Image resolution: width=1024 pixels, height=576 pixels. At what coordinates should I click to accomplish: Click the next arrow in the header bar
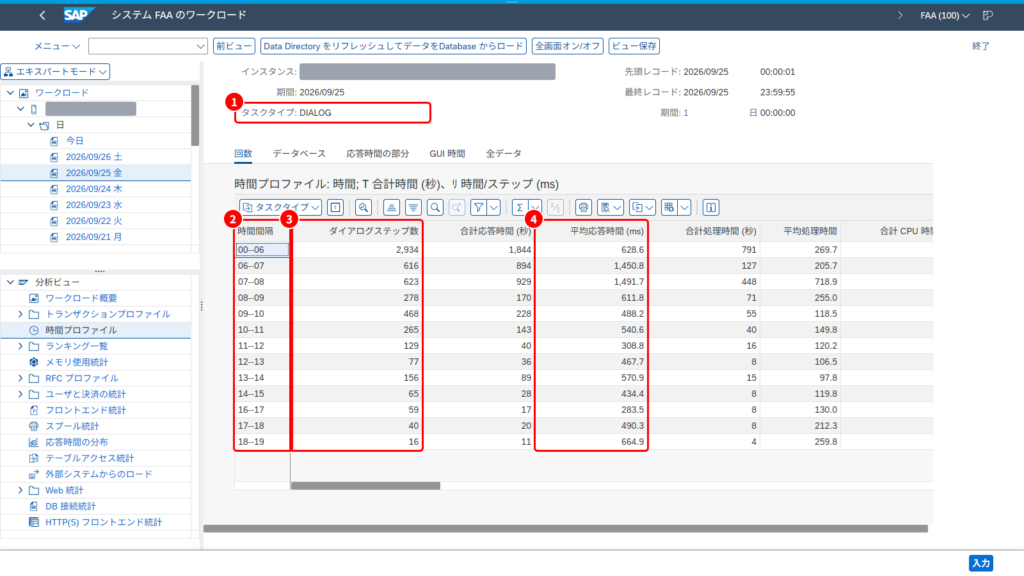(900, 15)
